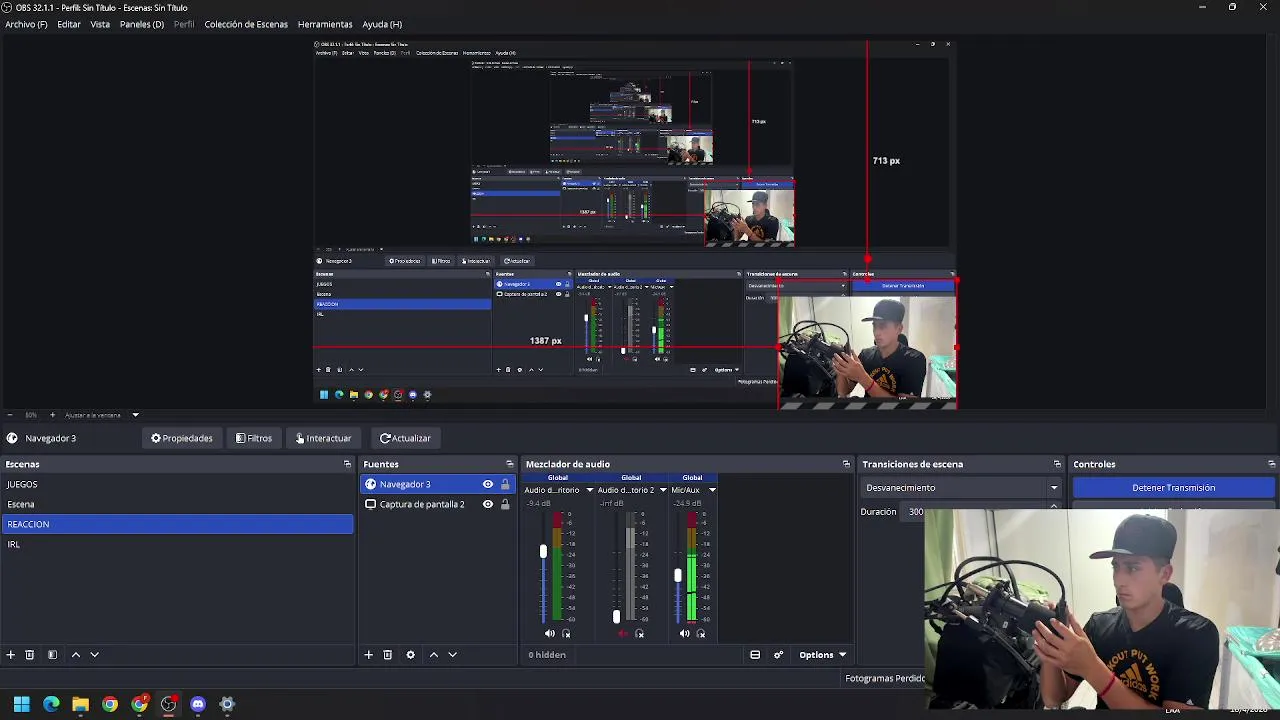The height and width of the screenshot is (720, 1280).
Task: Open the Desvanecimiento transition dropdown
Action: coord(961,488)
